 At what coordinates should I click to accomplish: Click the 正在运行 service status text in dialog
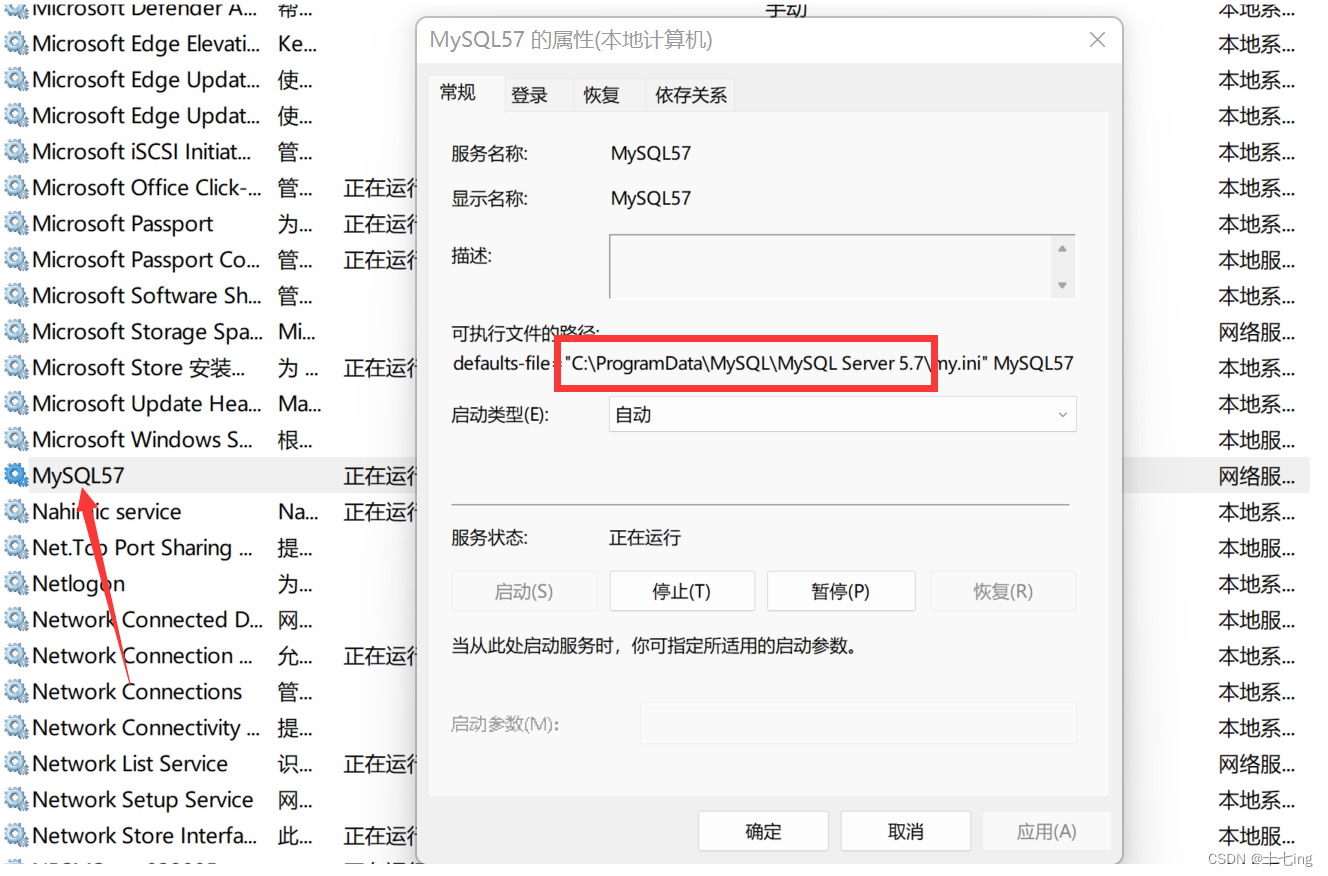(645, 538)
